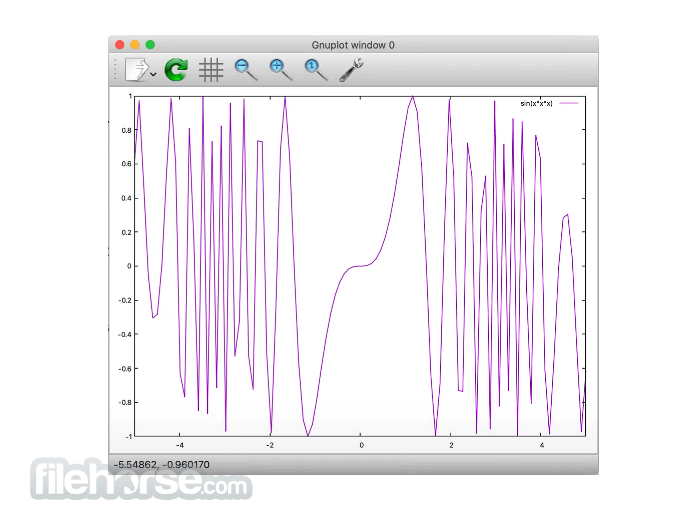Click the x-axis label -4
The height and width of the screenshot is (530, 700).
[x=179, y=445]
